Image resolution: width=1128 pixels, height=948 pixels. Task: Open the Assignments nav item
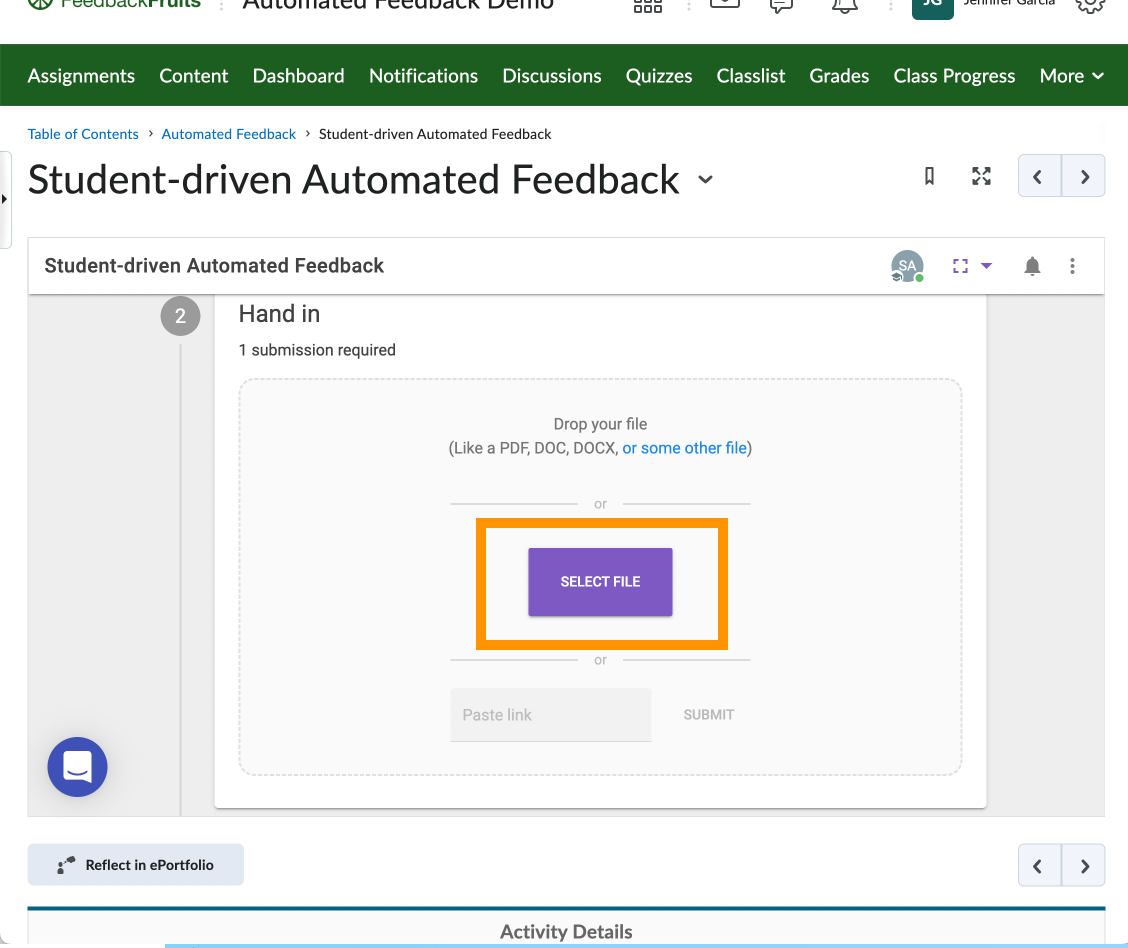81,76
